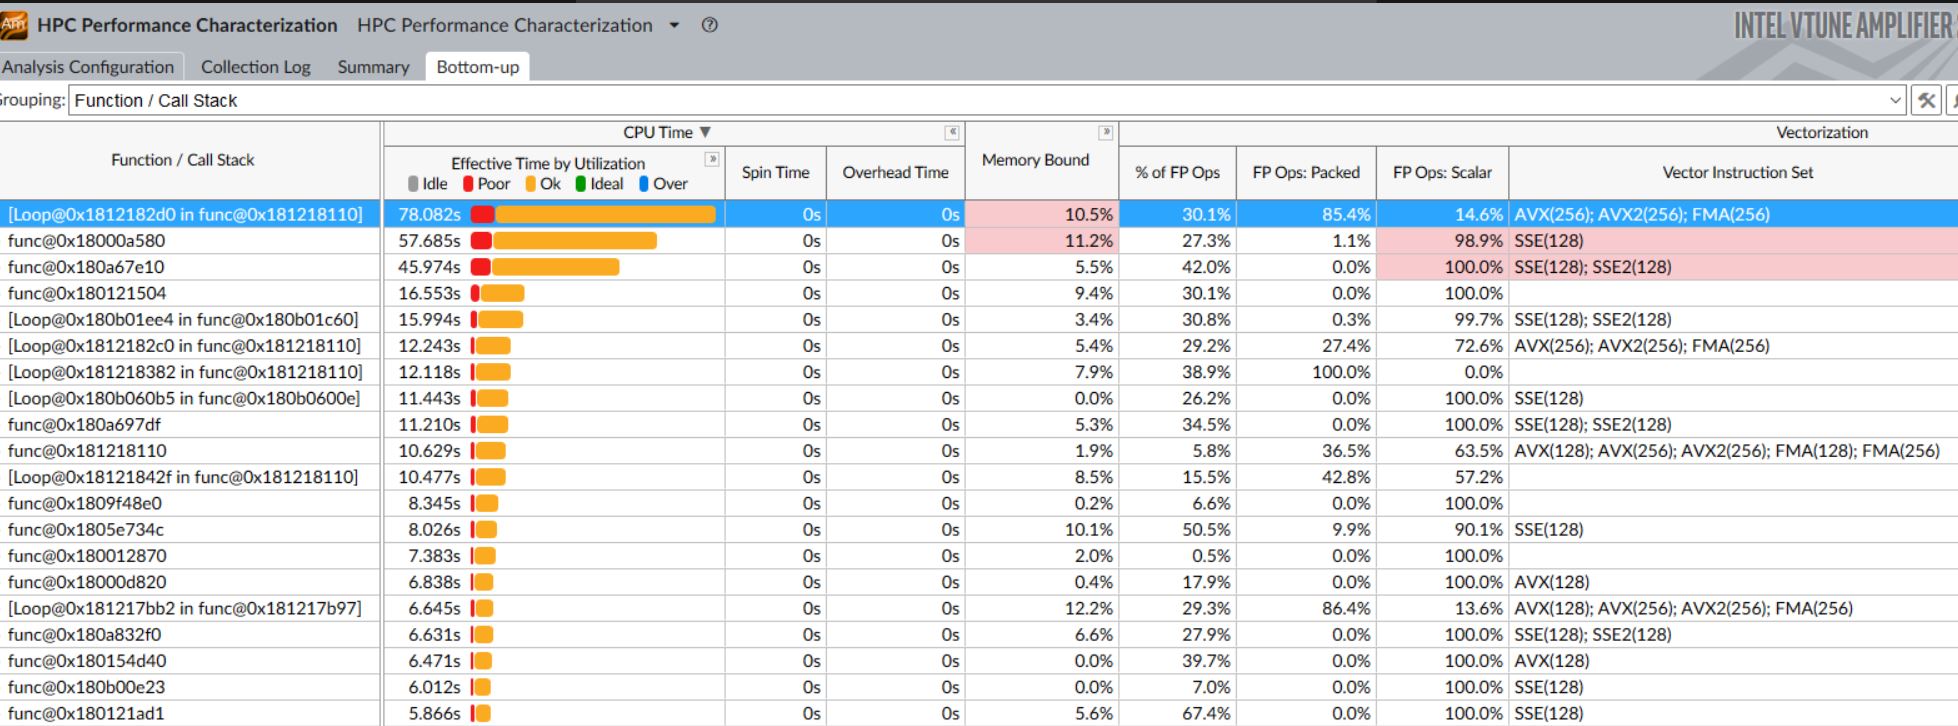Sort by the % of FP Ops column

tap(1177, 172)
